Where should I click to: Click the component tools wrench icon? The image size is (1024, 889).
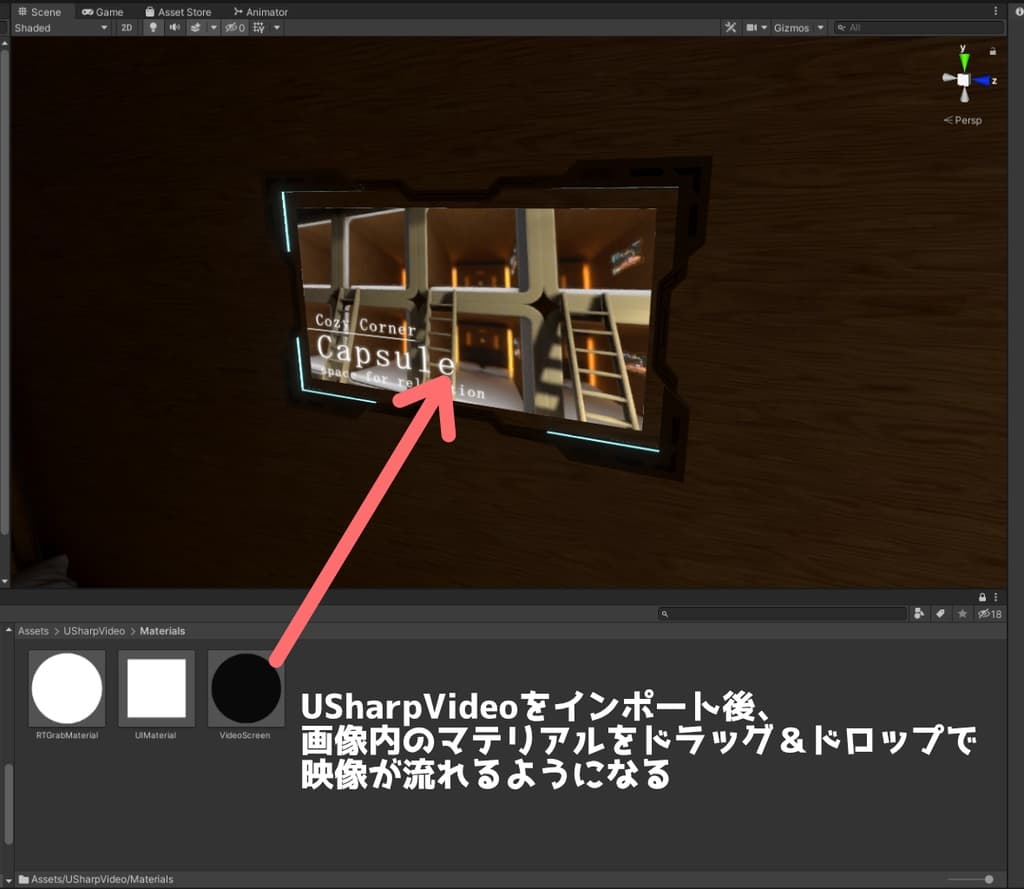pos(730,28)
